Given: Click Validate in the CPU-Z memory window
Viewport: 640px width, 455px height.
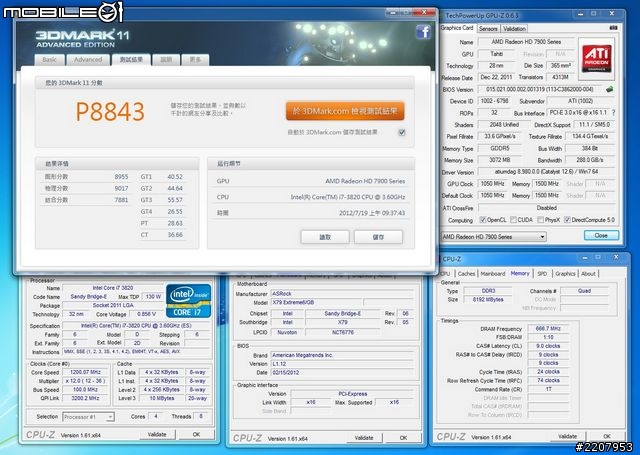Looking at the screenshot, I should [x=567, y=436].
